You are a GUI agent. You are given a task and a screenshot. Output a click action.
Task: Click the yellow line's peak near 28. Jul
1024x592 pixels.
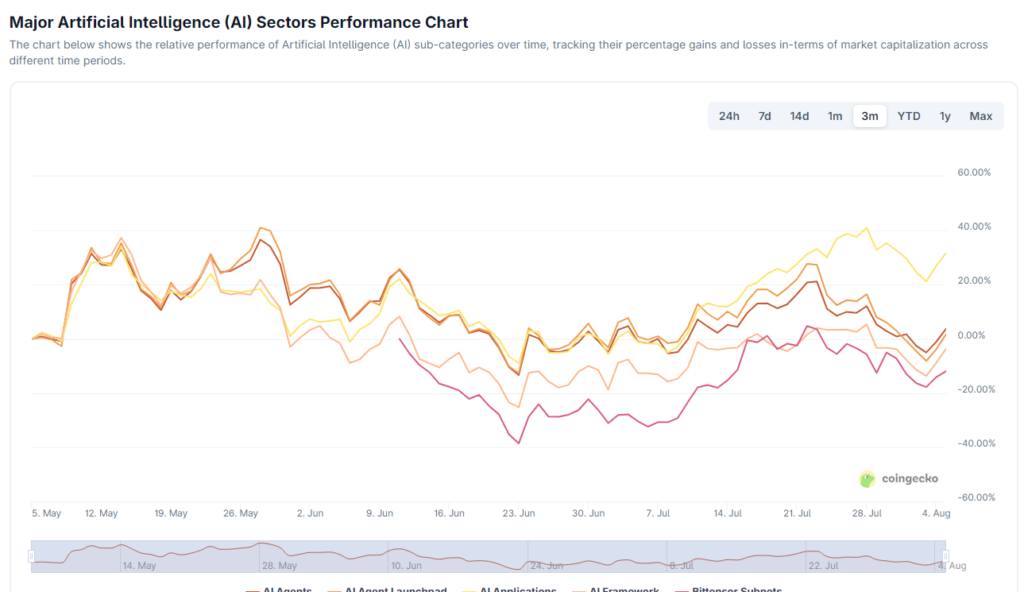[866, 228]
